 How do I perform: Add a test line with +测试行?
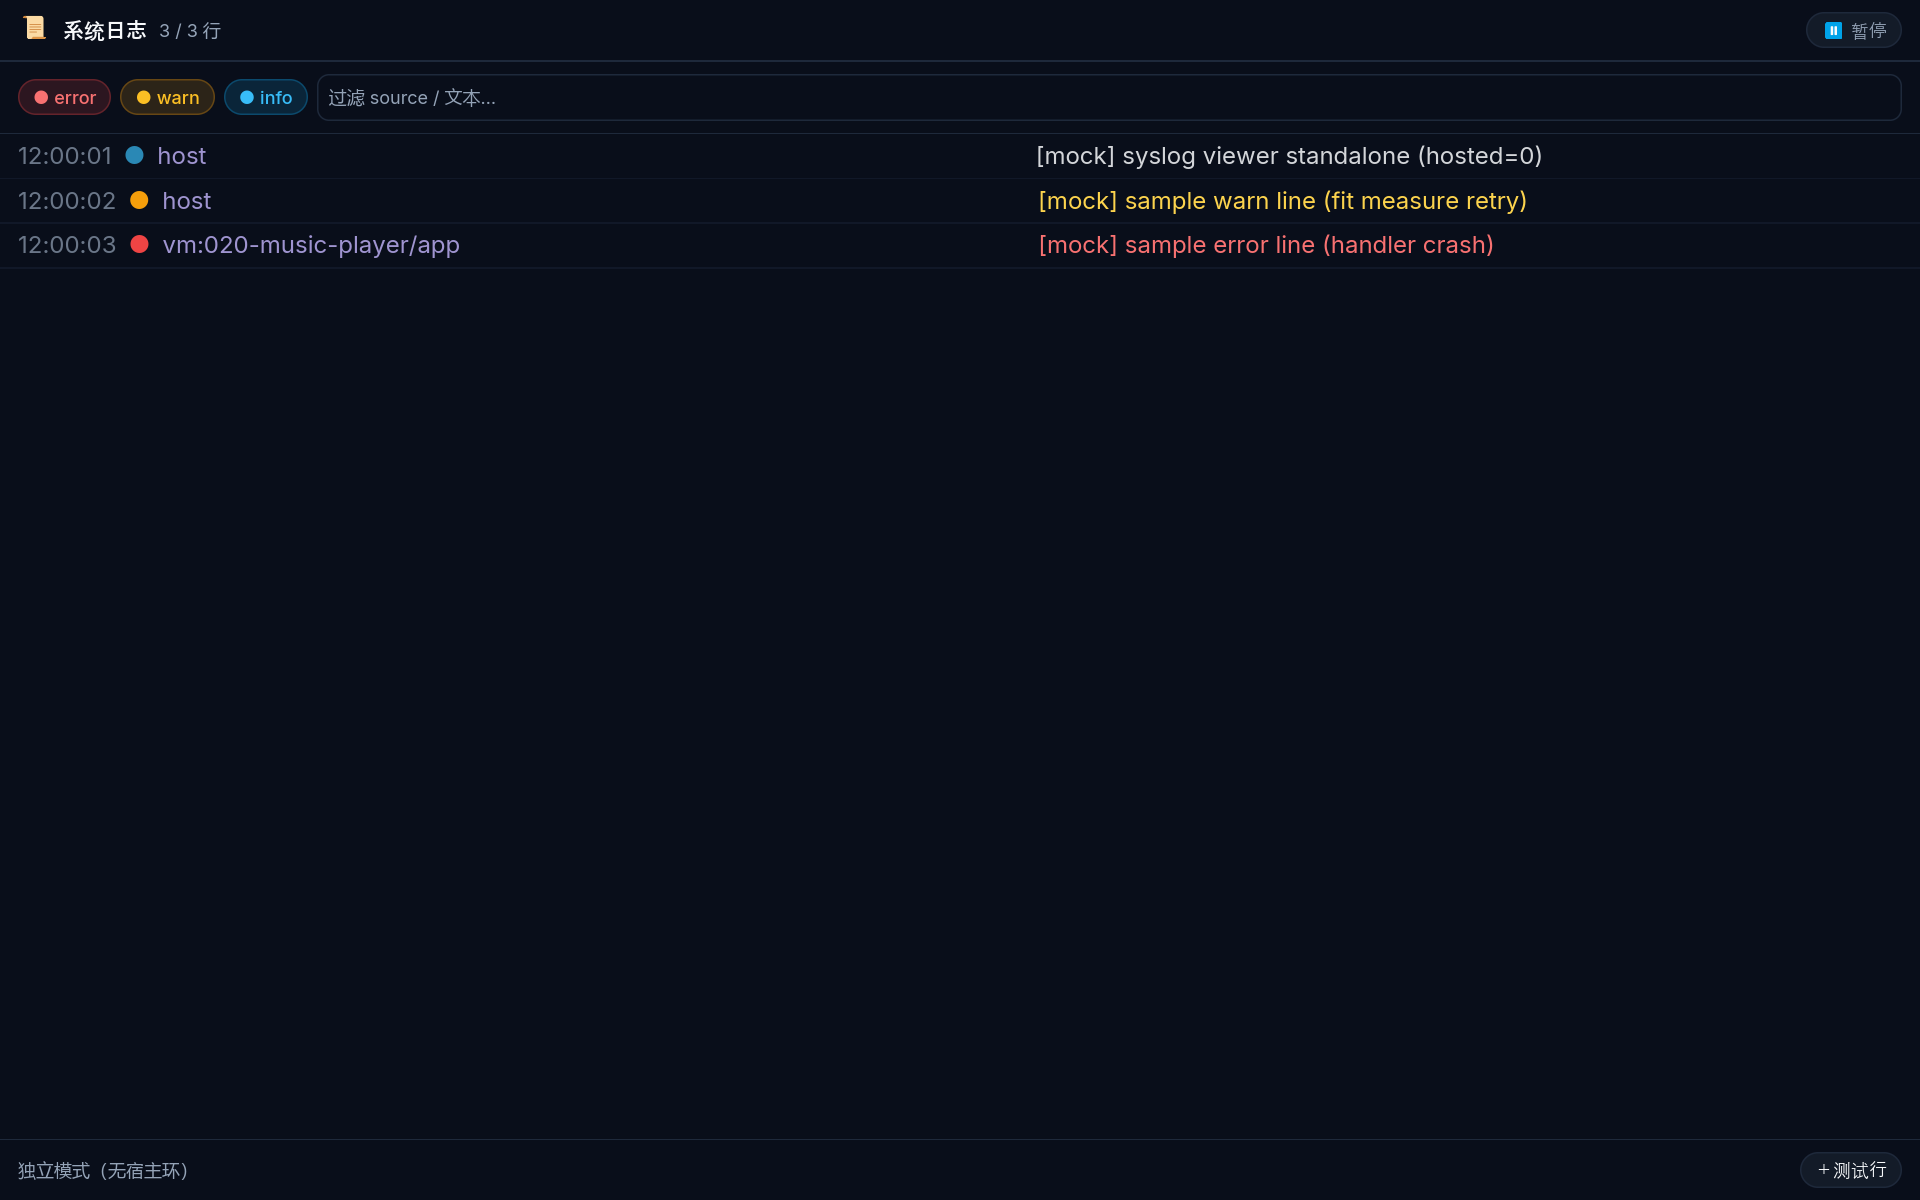point(1850,1170)
